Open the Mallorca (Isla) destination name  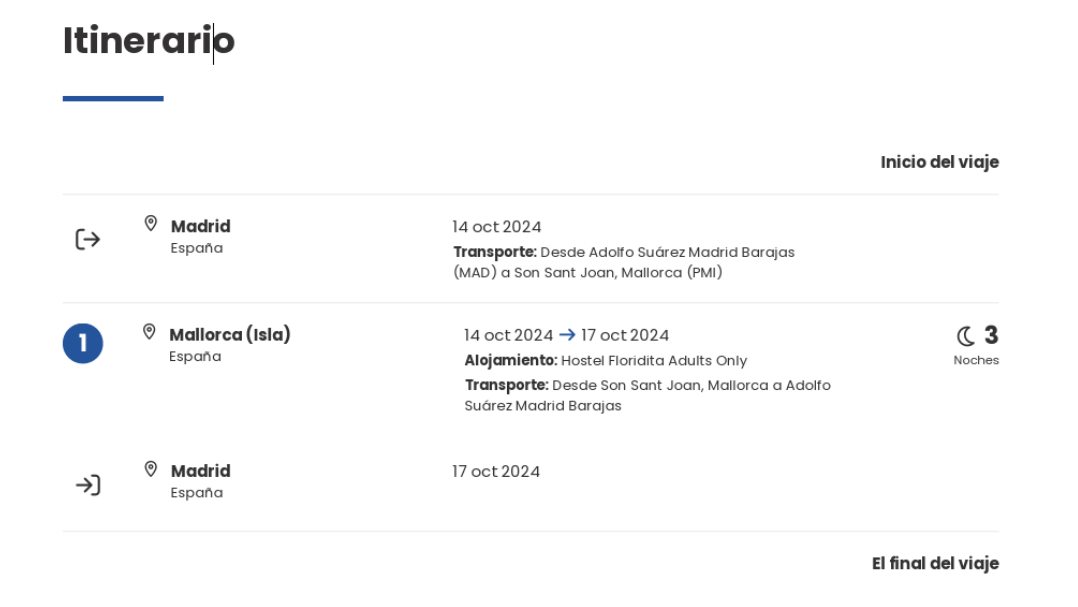pos(230,335)
